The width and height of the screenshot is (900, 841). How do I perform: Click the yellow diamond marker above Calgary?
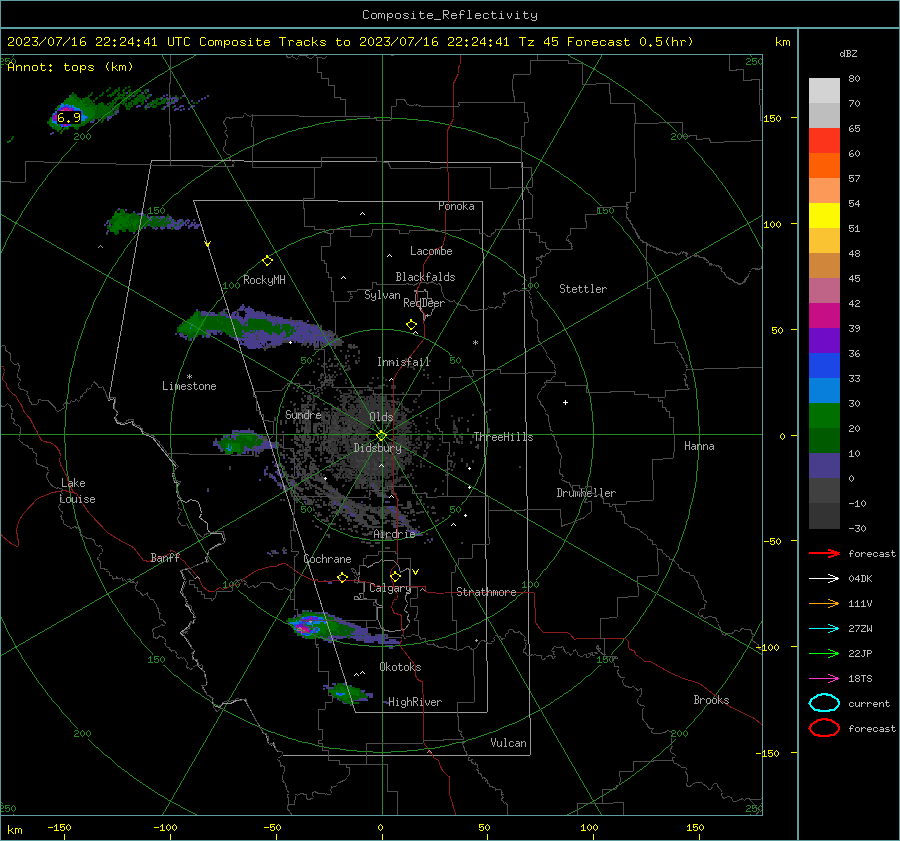[395, 576]
